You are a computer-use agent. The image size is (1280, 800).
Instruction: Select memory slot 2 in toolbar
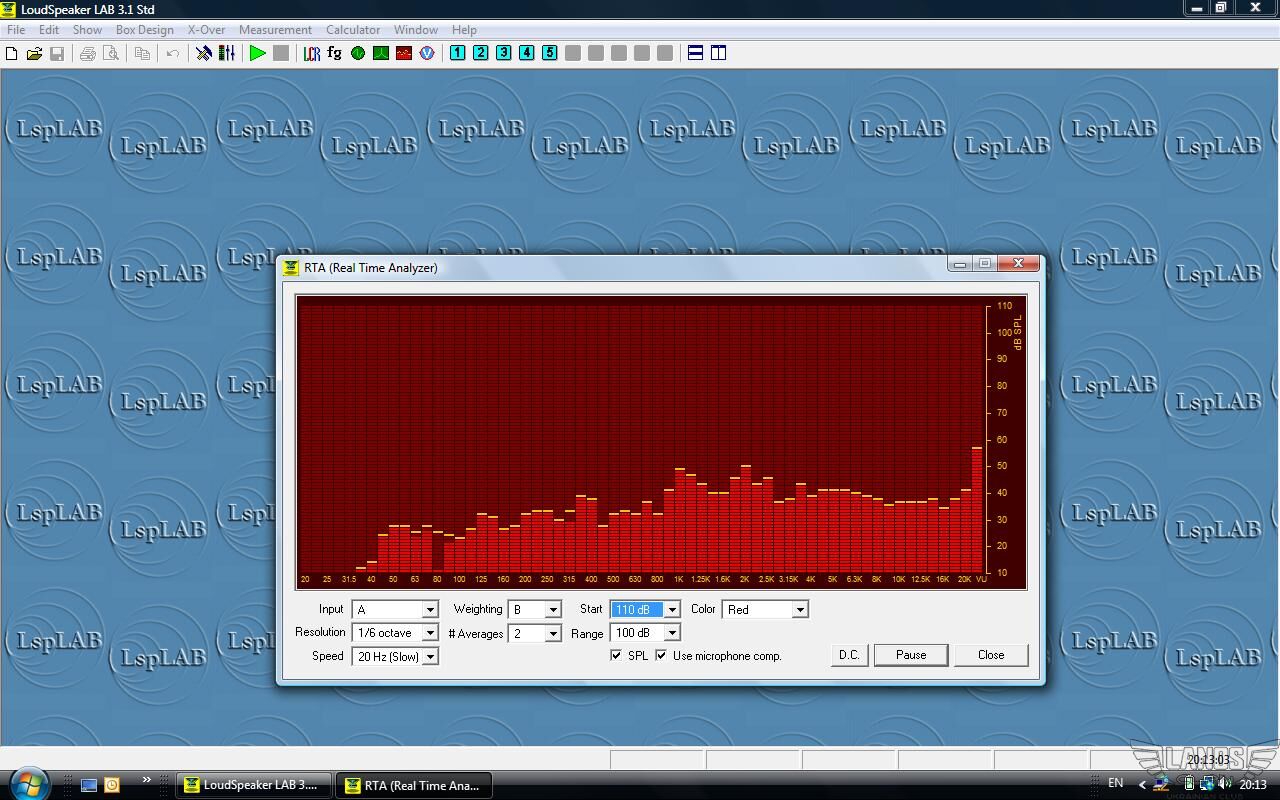click(x=481, y=53)
